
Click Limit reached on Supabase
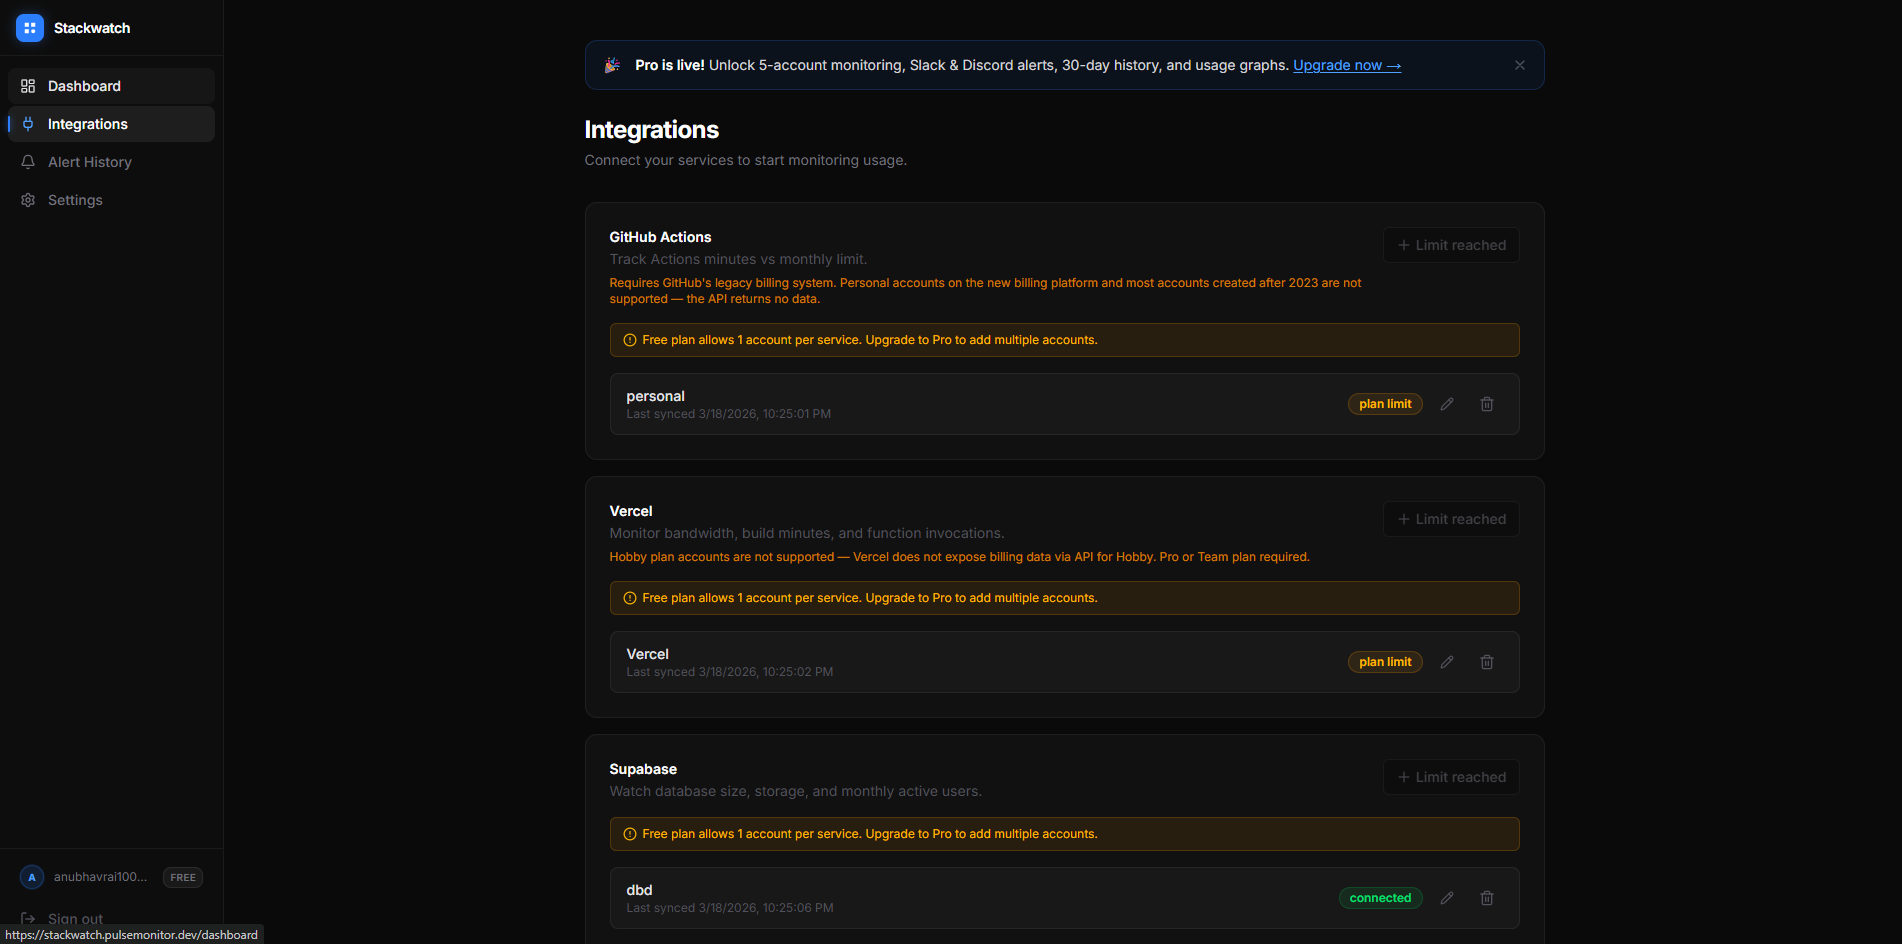click(1450, 777)
